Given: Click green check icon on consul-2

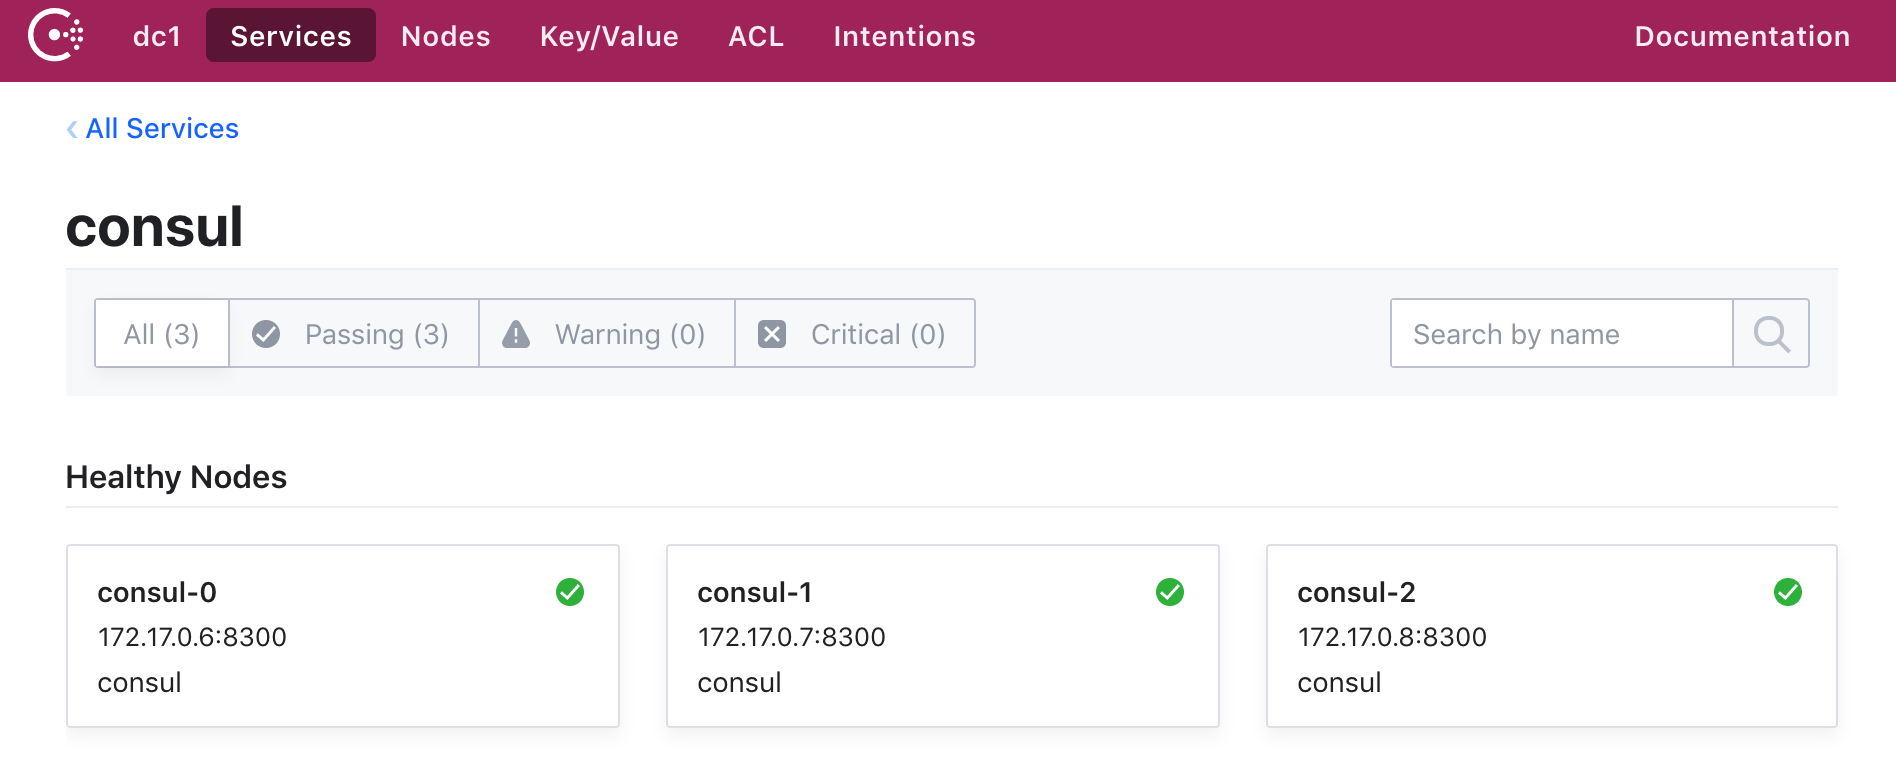Looking at the screenshot, I should [1788, 592].
